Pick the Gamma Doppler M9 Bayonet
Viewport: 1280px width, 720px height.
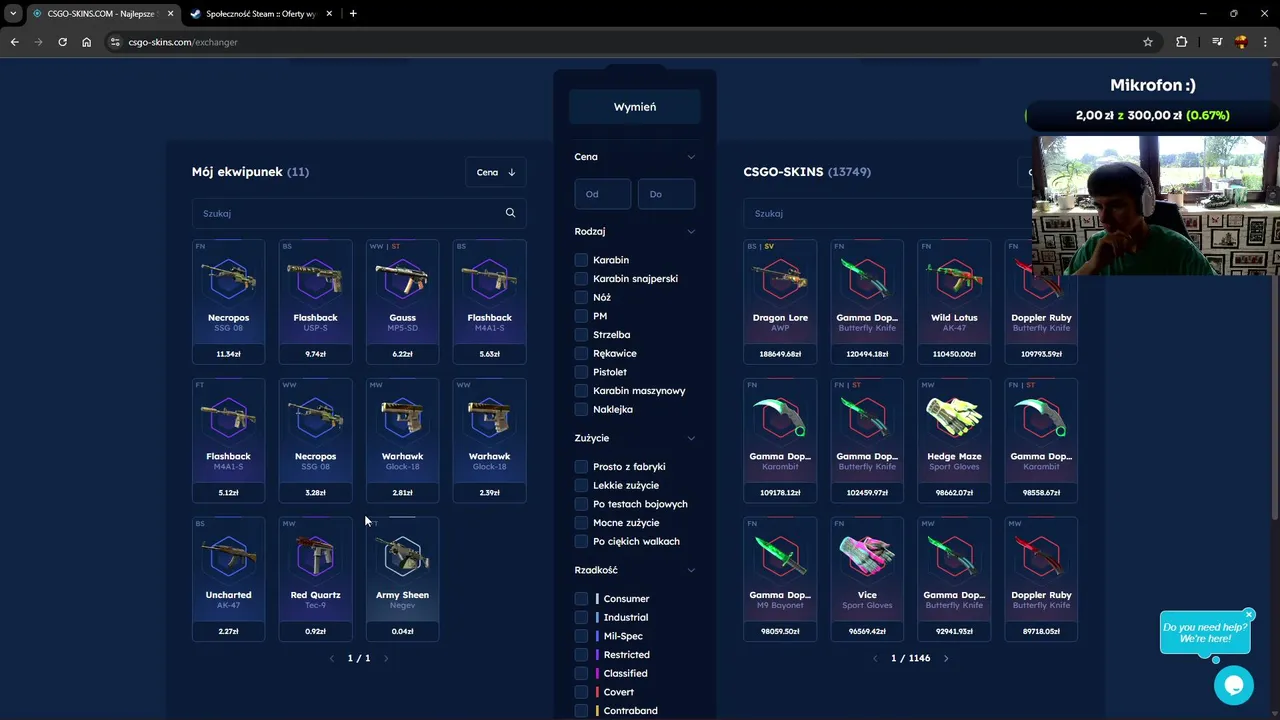(780, 579)
